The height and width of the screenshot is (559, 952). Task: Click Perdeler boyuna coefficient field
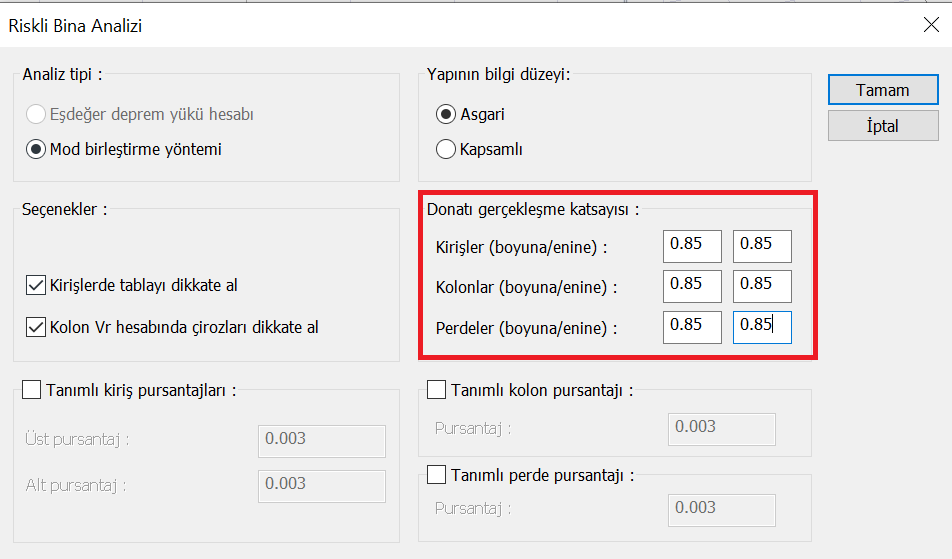pyautogui.click(x=692, y=327)
